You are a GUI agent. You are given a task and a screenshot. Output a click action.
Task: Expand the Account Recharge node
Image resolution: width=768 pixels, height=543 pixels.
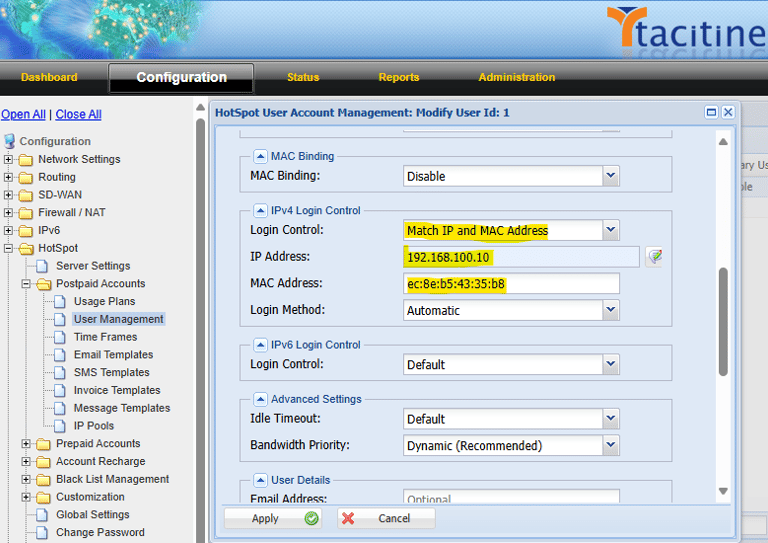coord(26,461)
